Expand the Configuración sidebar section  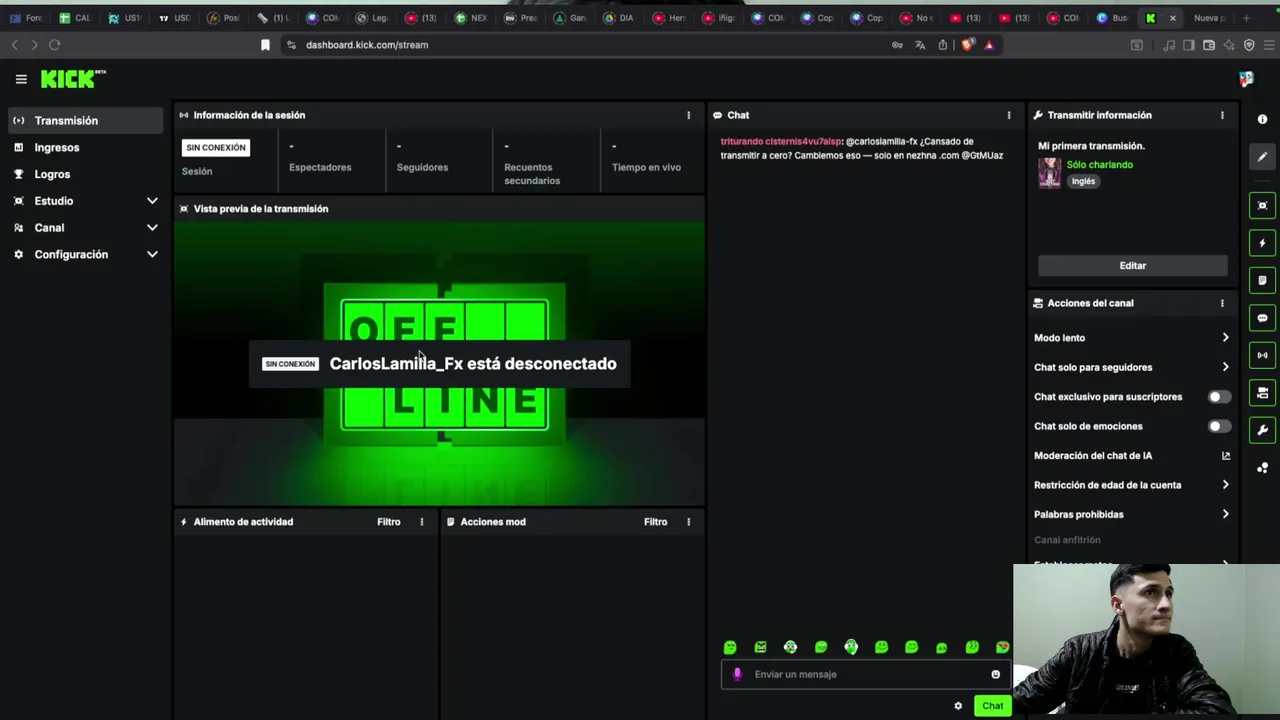click(x=152, y=255)
